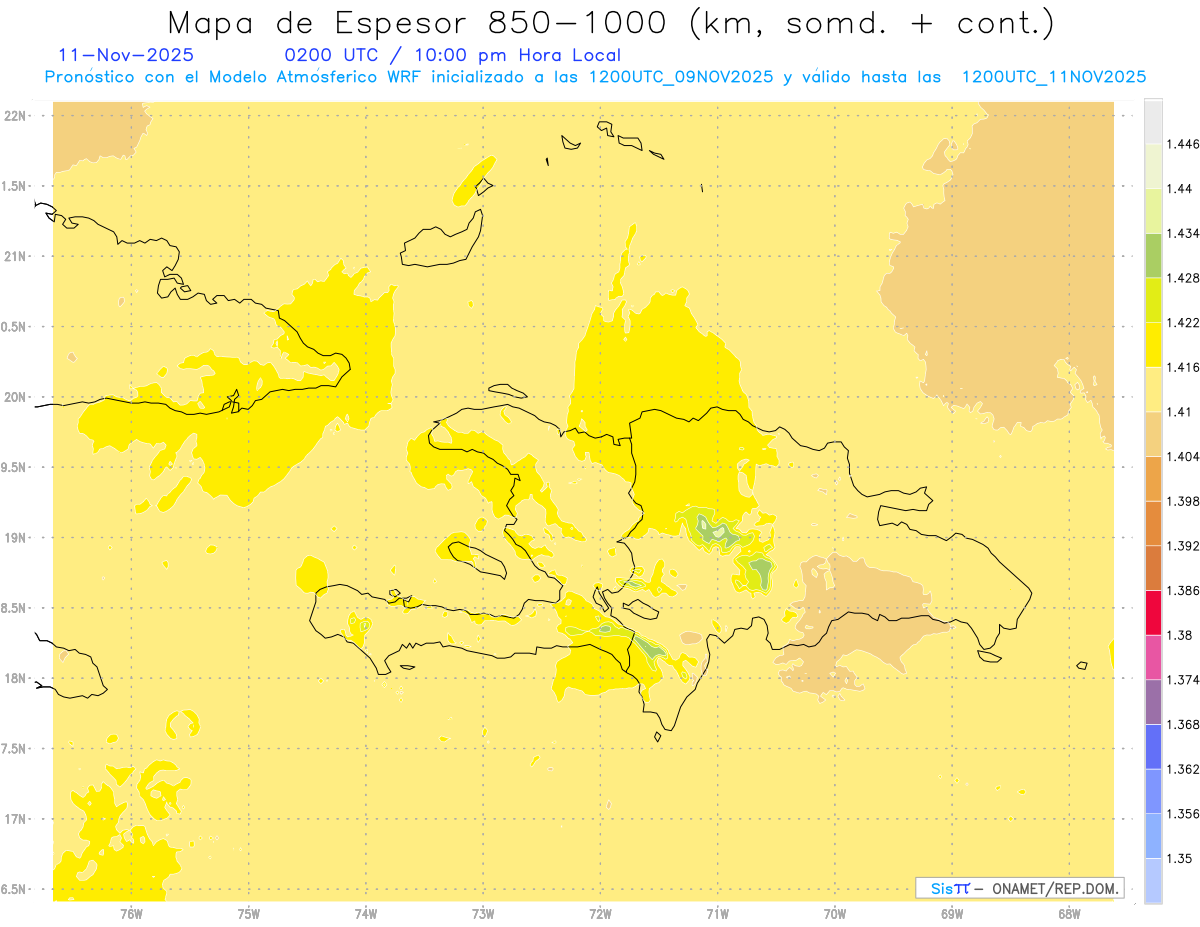Viewport: 1200px width, 927px height.
Task: Click the 'SisPI - ONAMET/REP.DOM.' credit box
Action: pos(1020,888)
